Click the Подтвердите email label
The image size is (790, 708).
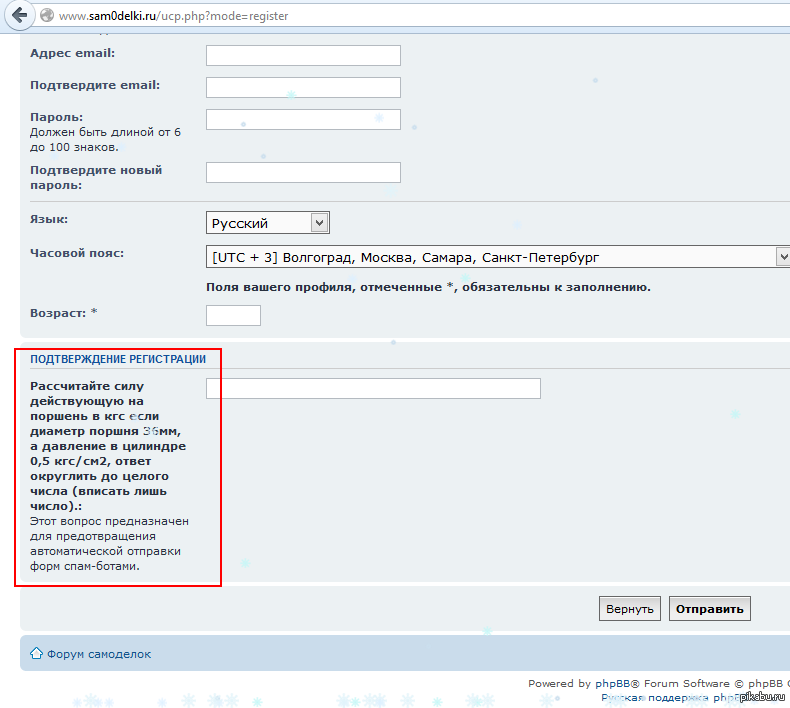[x=95, y=85]
